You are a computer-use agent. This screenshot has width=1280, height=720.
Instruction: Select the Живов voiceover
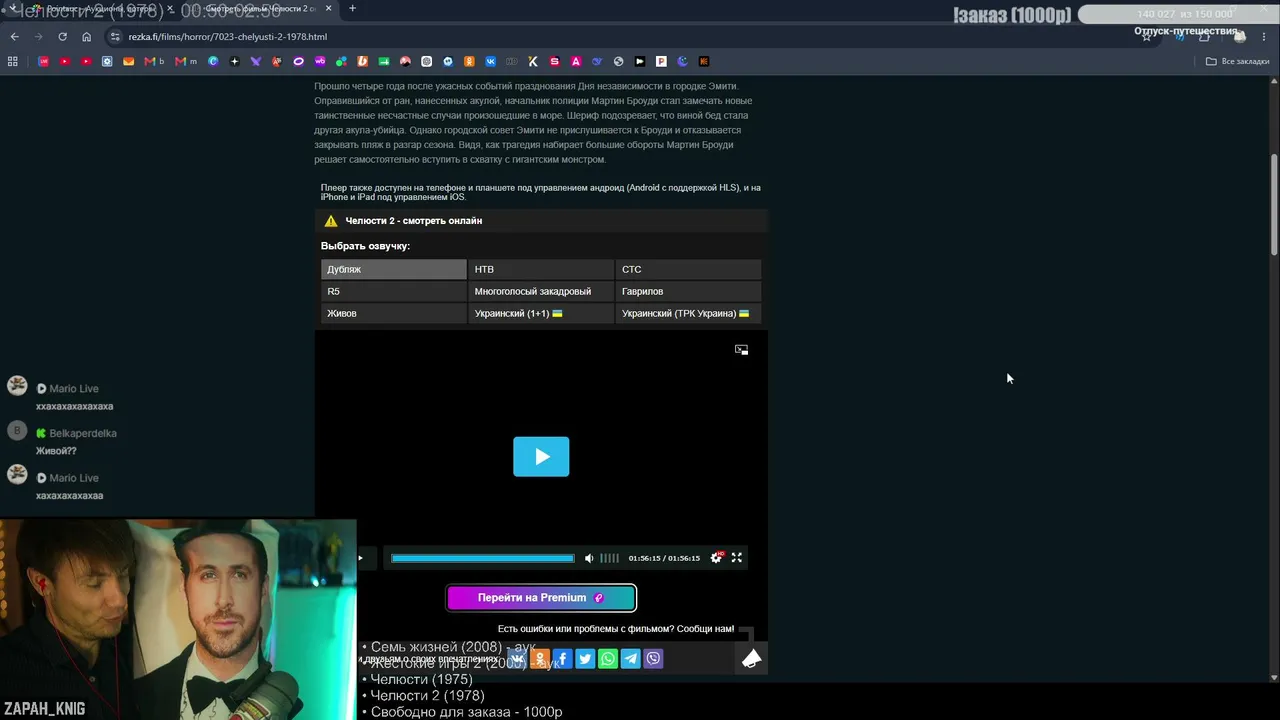click(394, 313)
